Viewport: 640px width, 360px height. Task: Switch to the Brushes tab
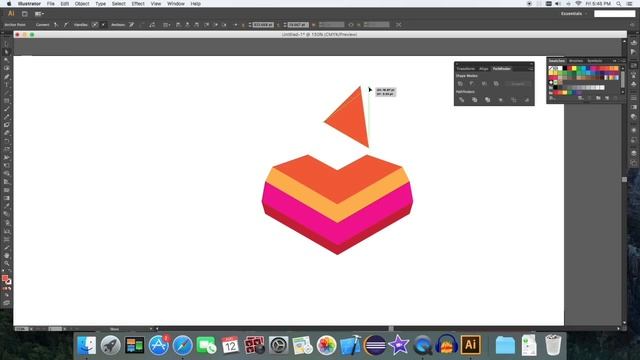pyautogui.click(x=576, y=61)
